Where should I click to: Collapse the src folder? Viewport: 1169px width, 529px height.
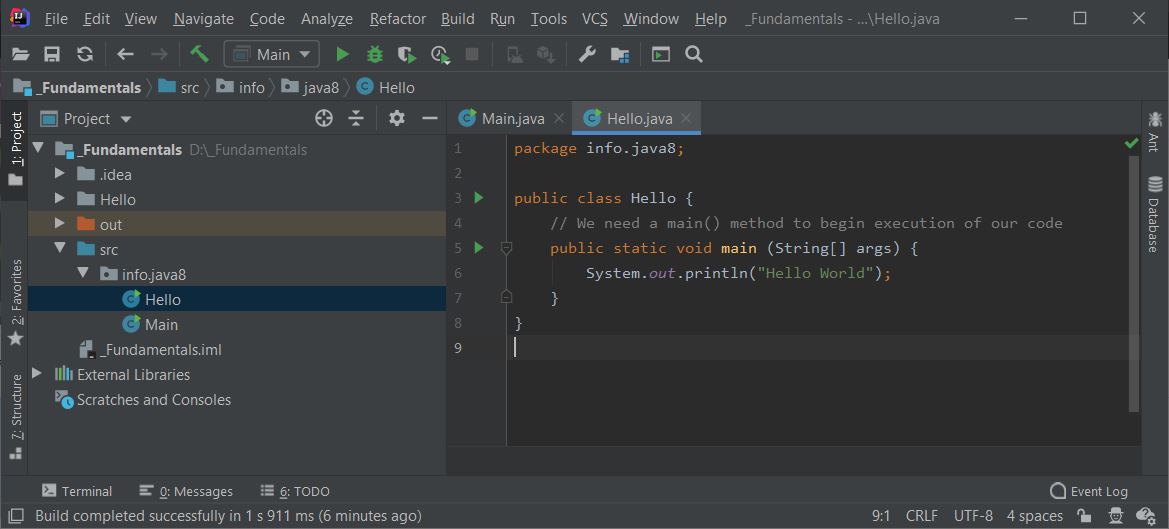60,249
